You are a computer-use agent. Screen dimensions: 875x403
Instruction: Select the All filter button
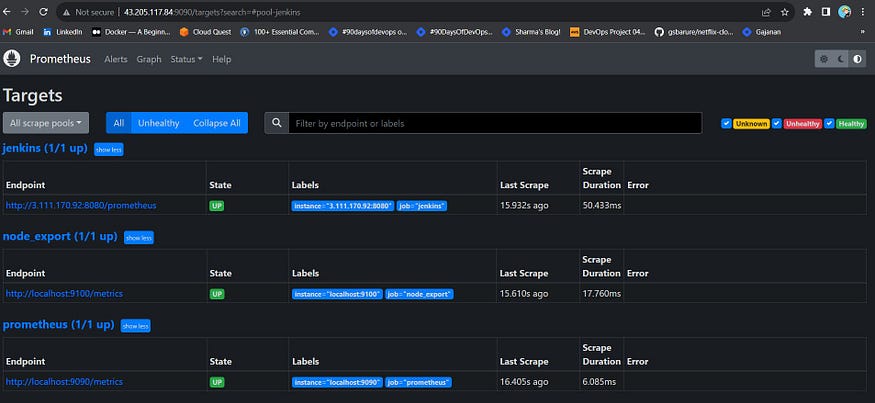click(119, 123)
